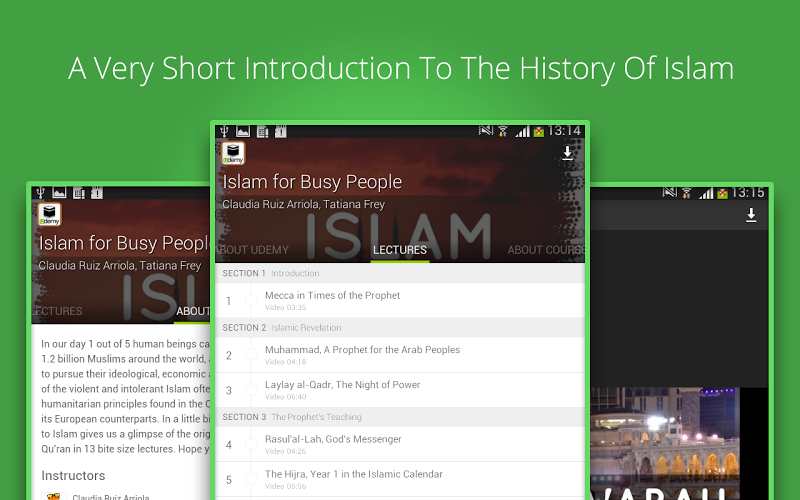
Task: Tap the download icon in center phone header
Action: point(567,154)
